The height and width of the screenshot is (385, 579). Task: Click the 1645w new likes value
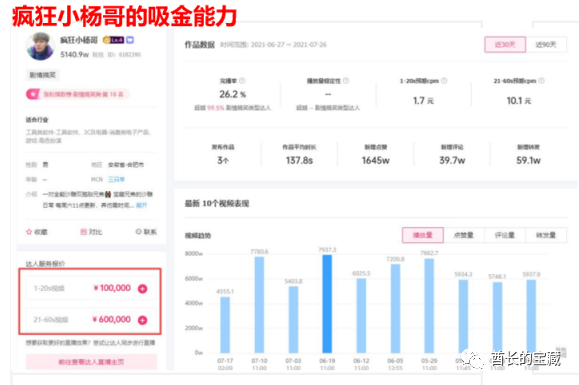point(376,161)
